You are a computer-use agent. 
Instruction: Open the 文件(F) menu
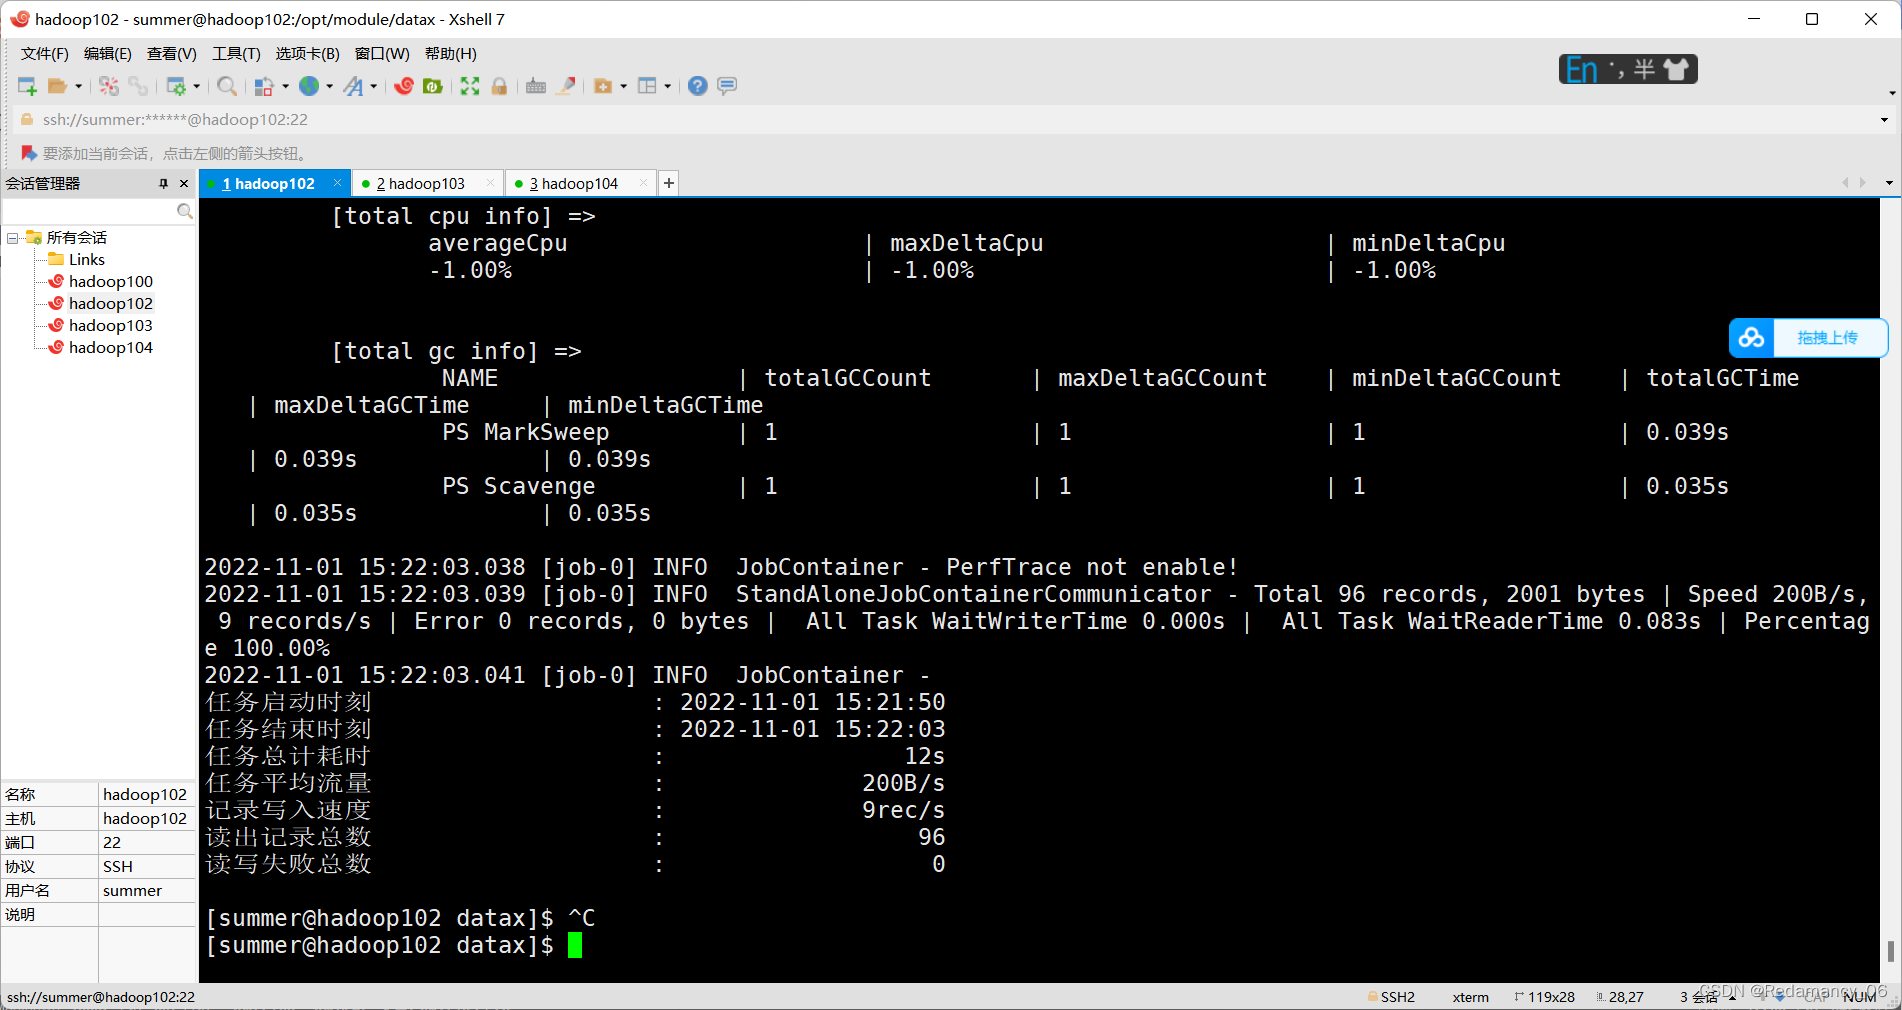coord(45,54)
